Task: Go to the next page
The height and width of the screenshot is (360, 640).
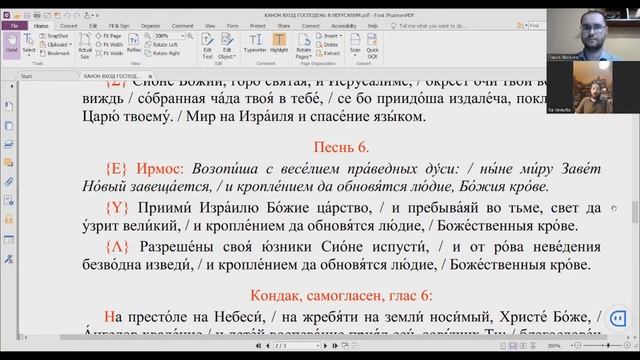Action: 325,346
